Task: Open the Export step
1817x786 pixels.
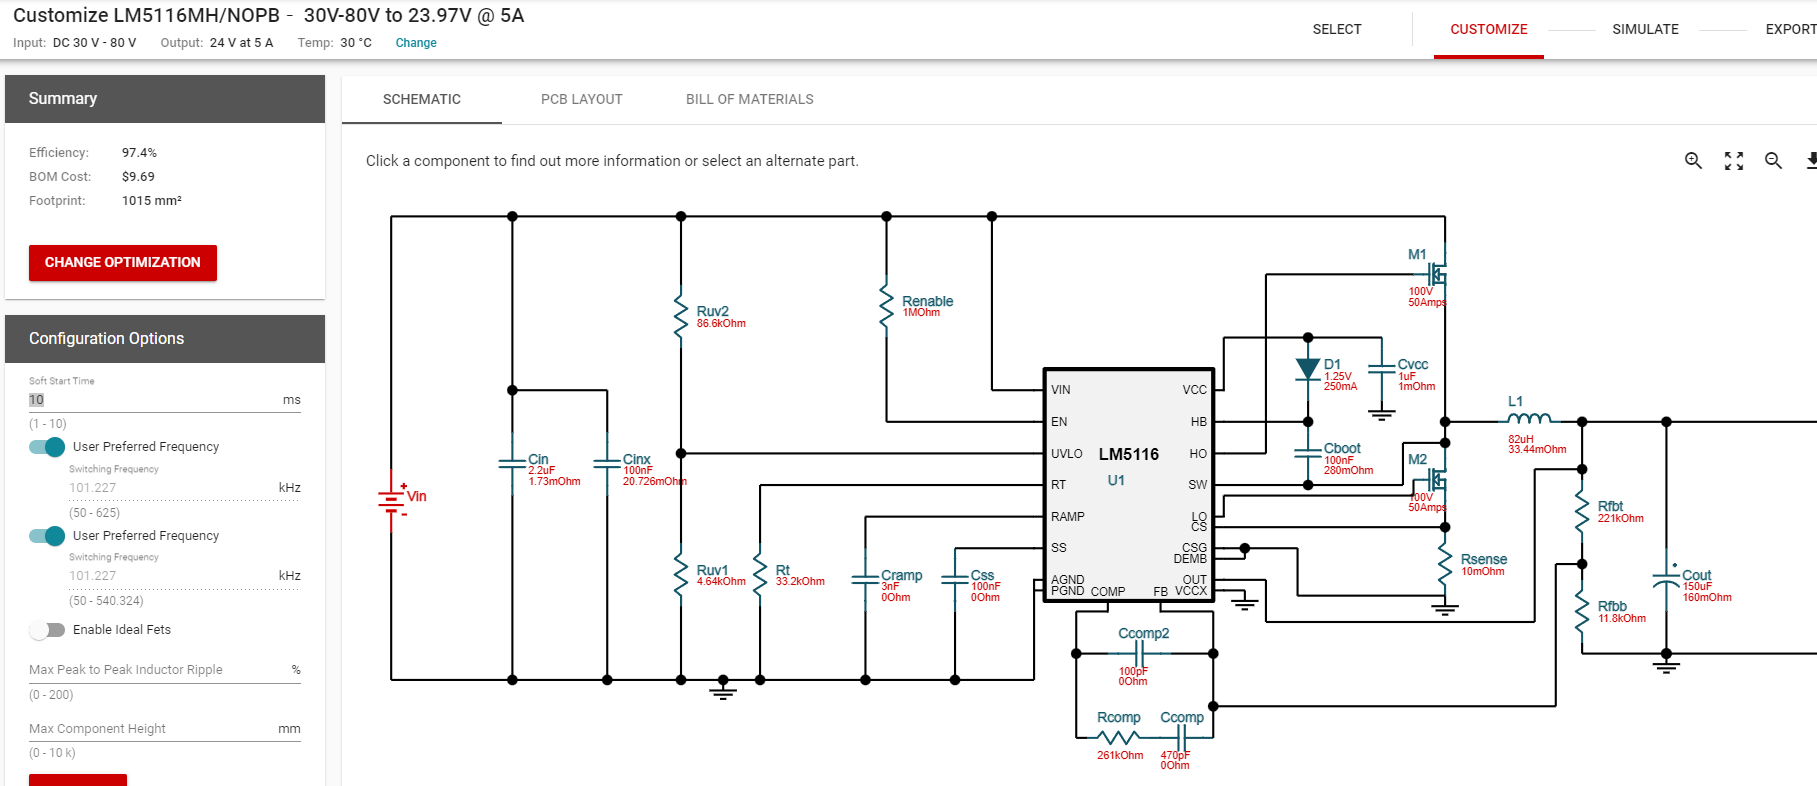Action: point(1790,29)
